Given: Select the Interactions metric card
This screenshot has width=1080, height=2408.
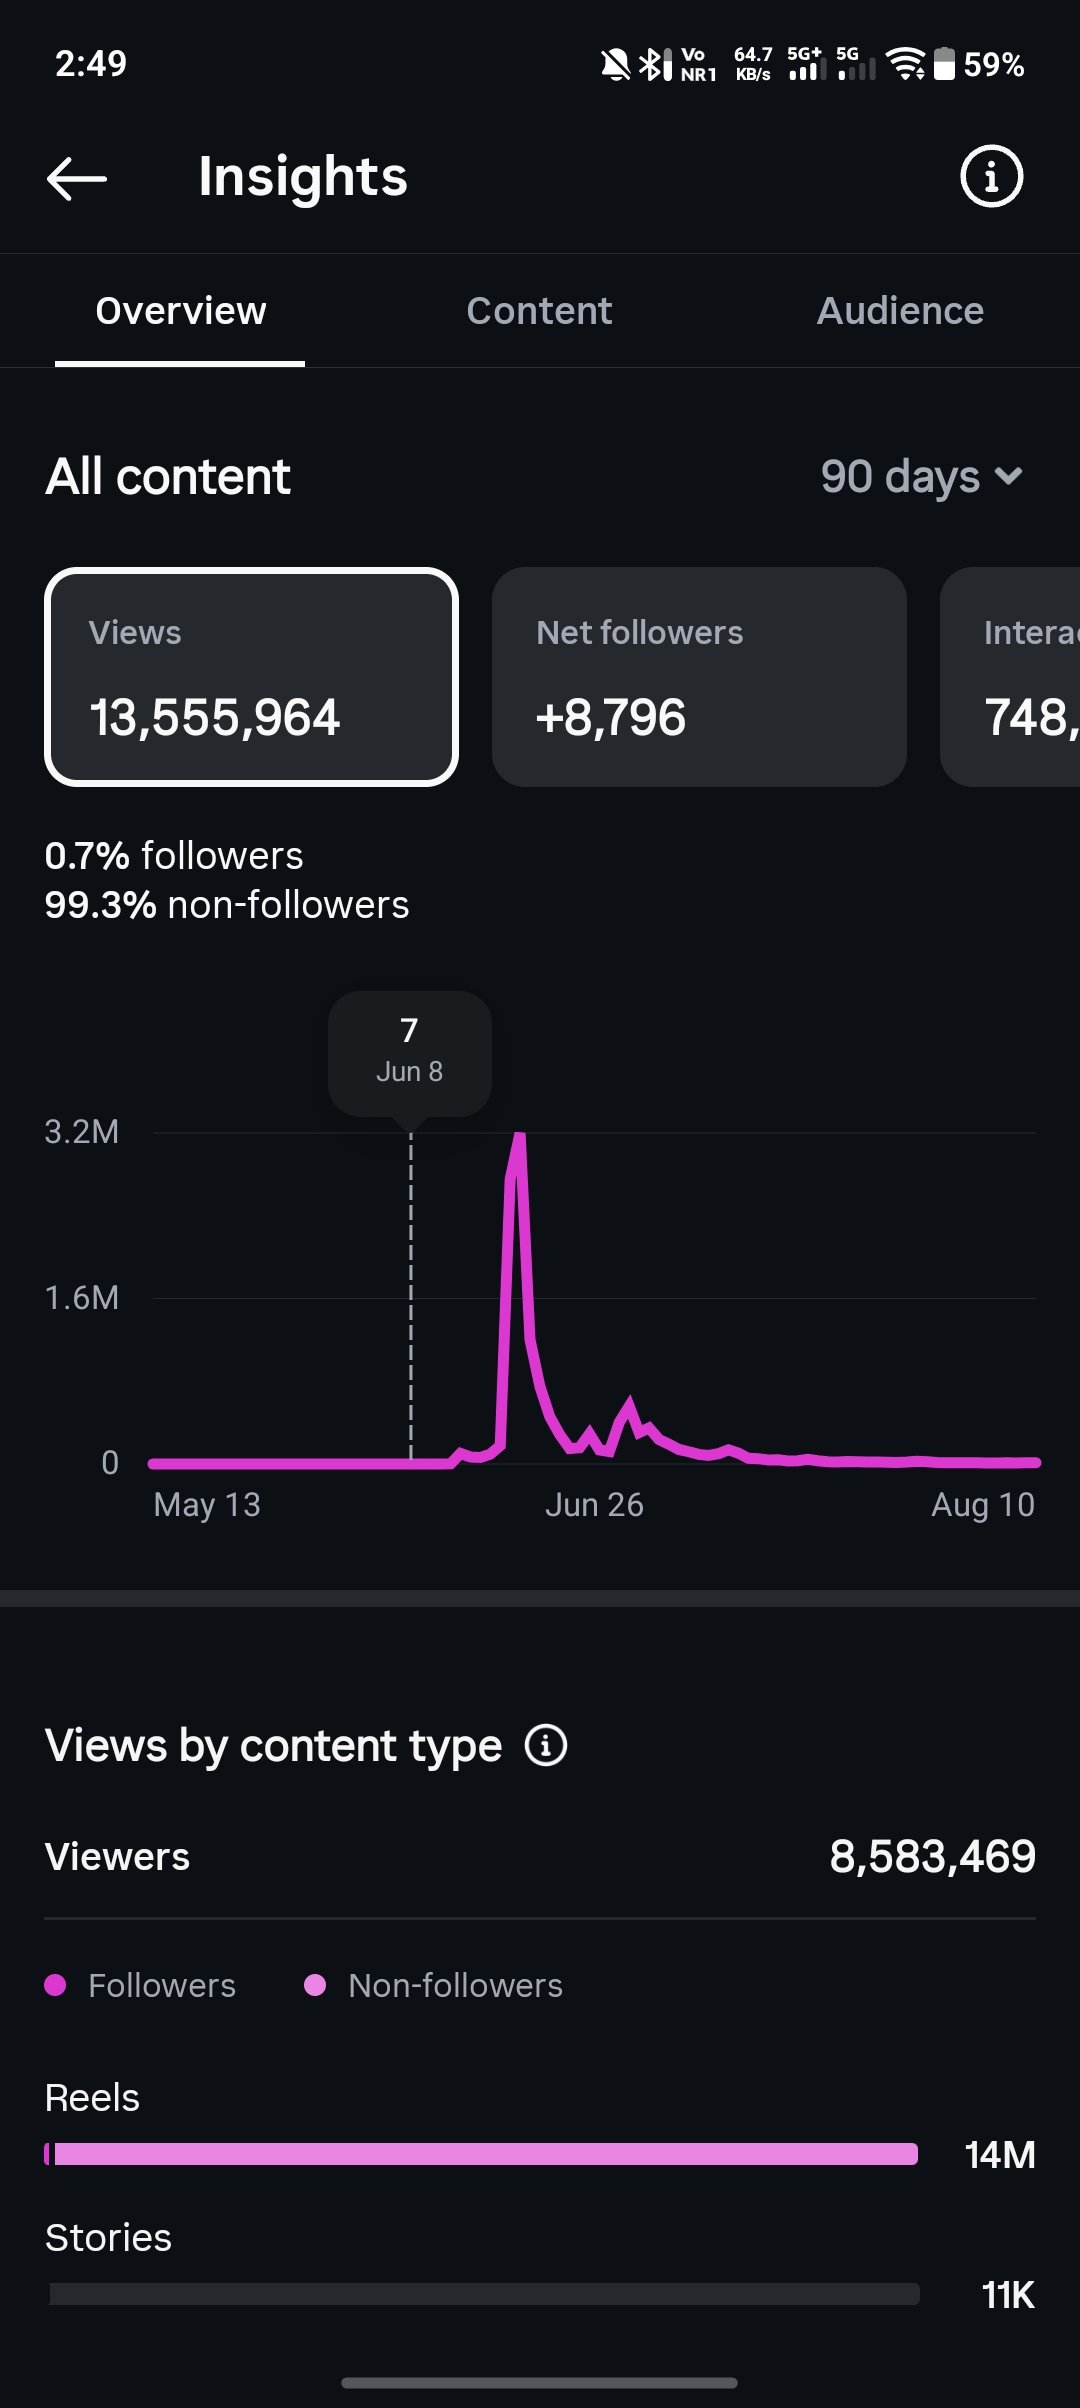Looking at the screenshot, I should 1010,677.
